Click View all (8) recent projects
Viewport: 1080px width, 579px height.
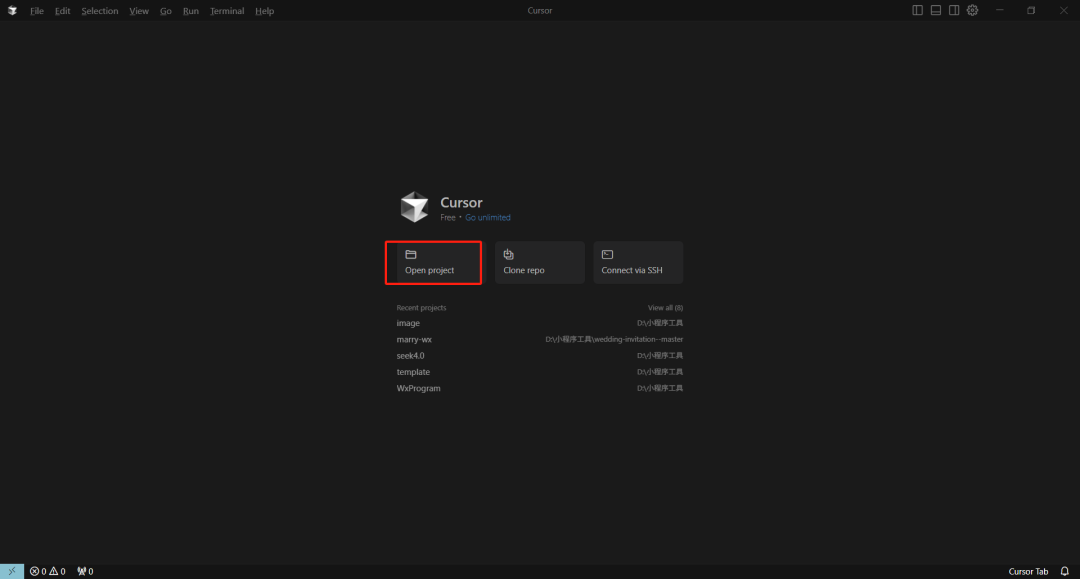(x=665, y=308)
